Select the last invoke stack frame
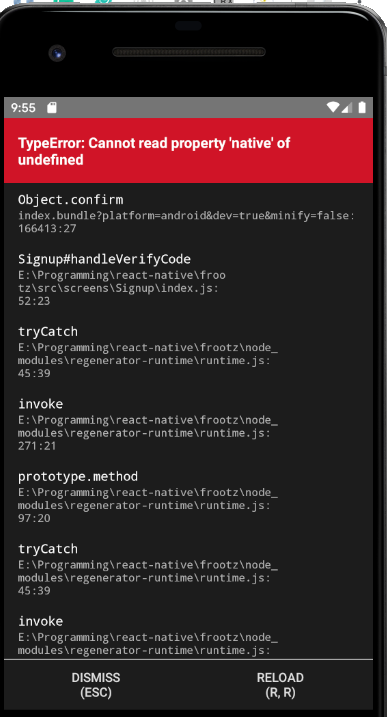387x717 pixels. point(188,636)
